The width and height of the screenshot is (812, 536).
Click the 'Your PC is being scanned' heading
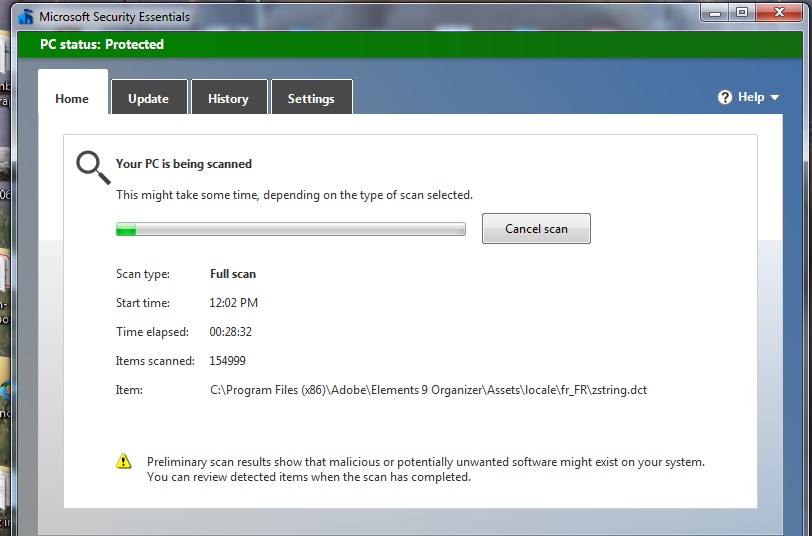tap(184, 164)
